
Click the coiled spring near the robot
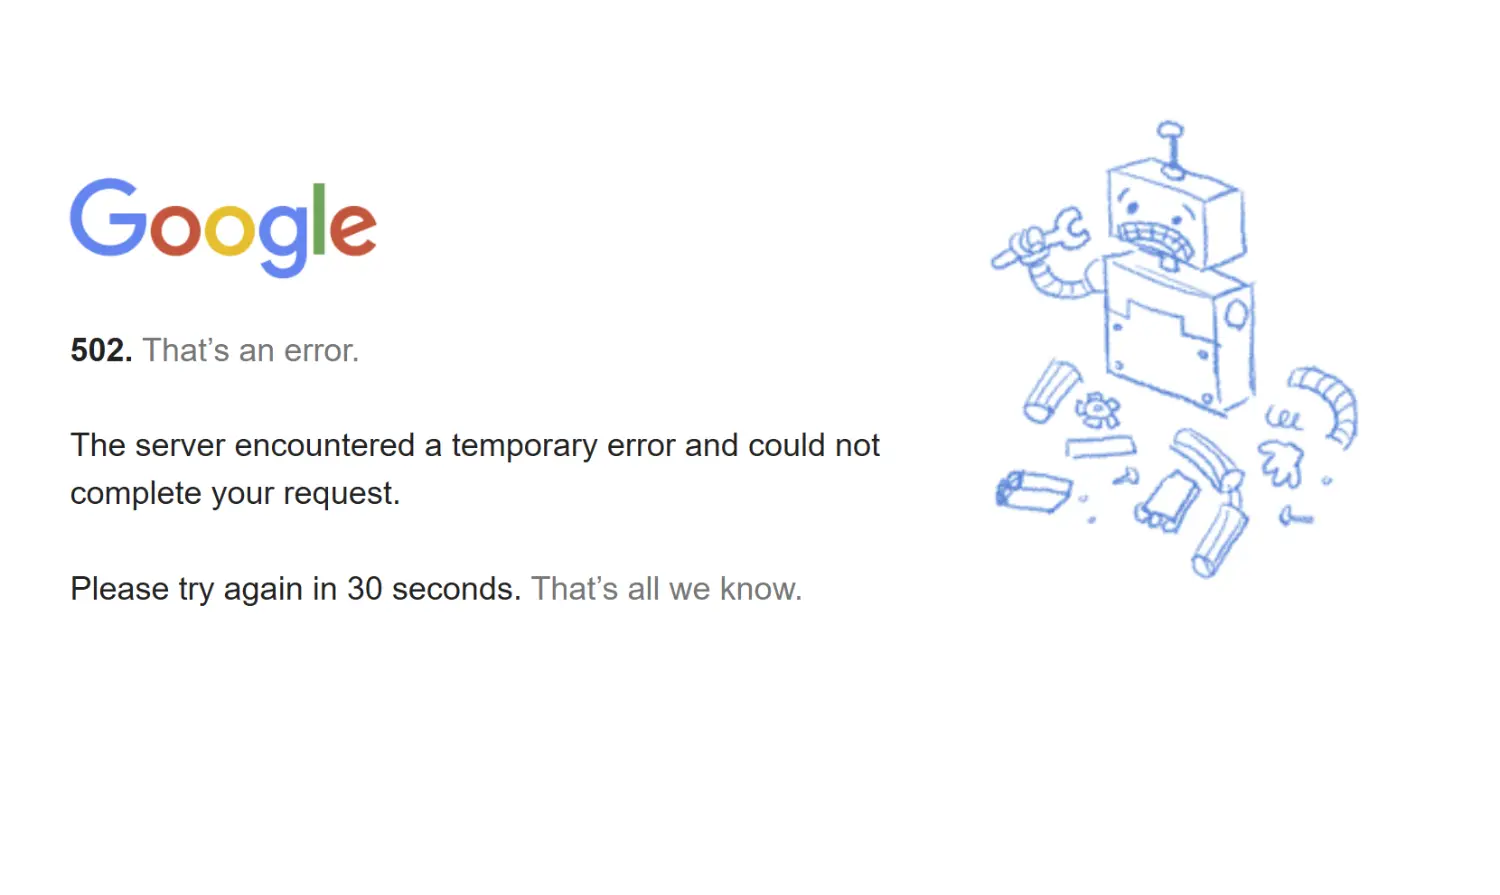pyautogui.click(x=1284, y=417)
